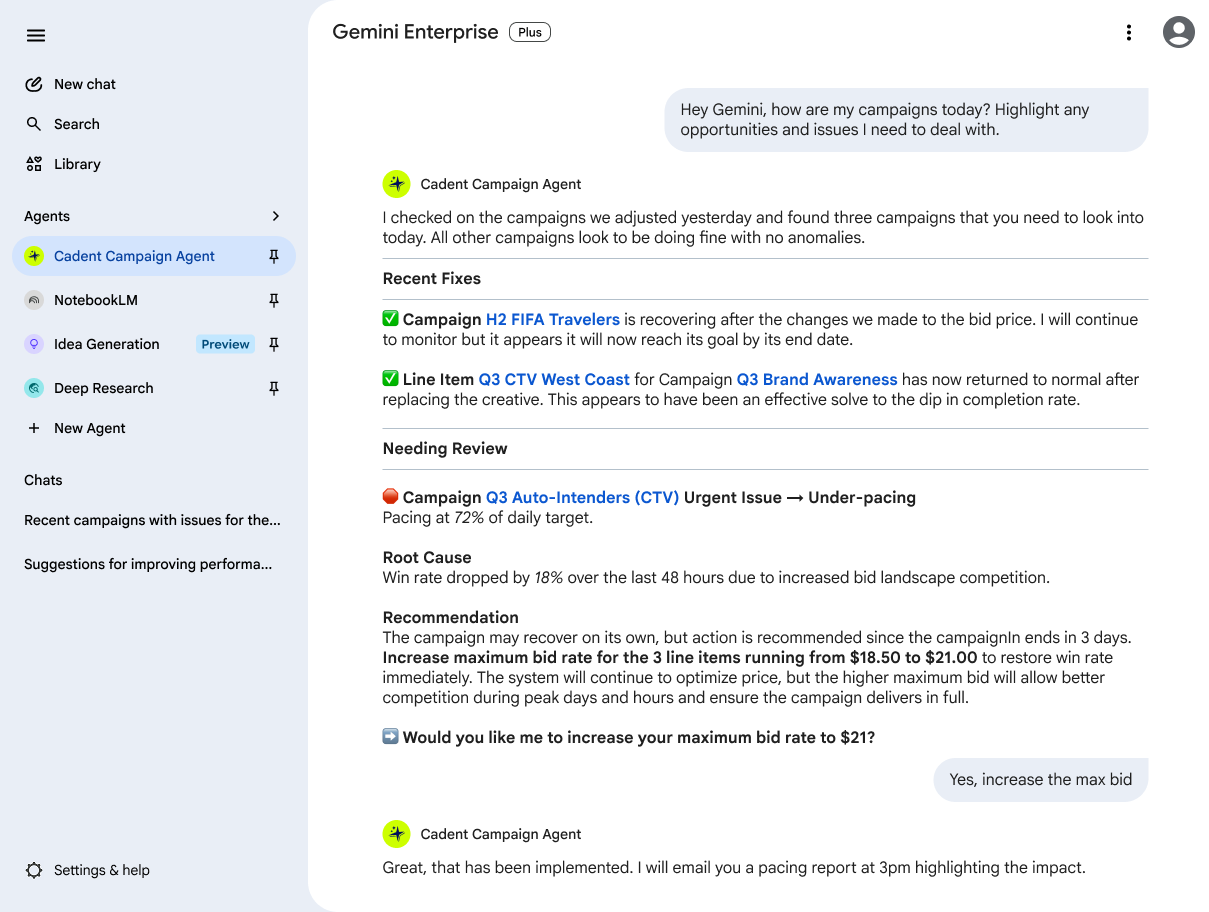
Task: Click the New chat pencil icon
Action: [34, 84]
